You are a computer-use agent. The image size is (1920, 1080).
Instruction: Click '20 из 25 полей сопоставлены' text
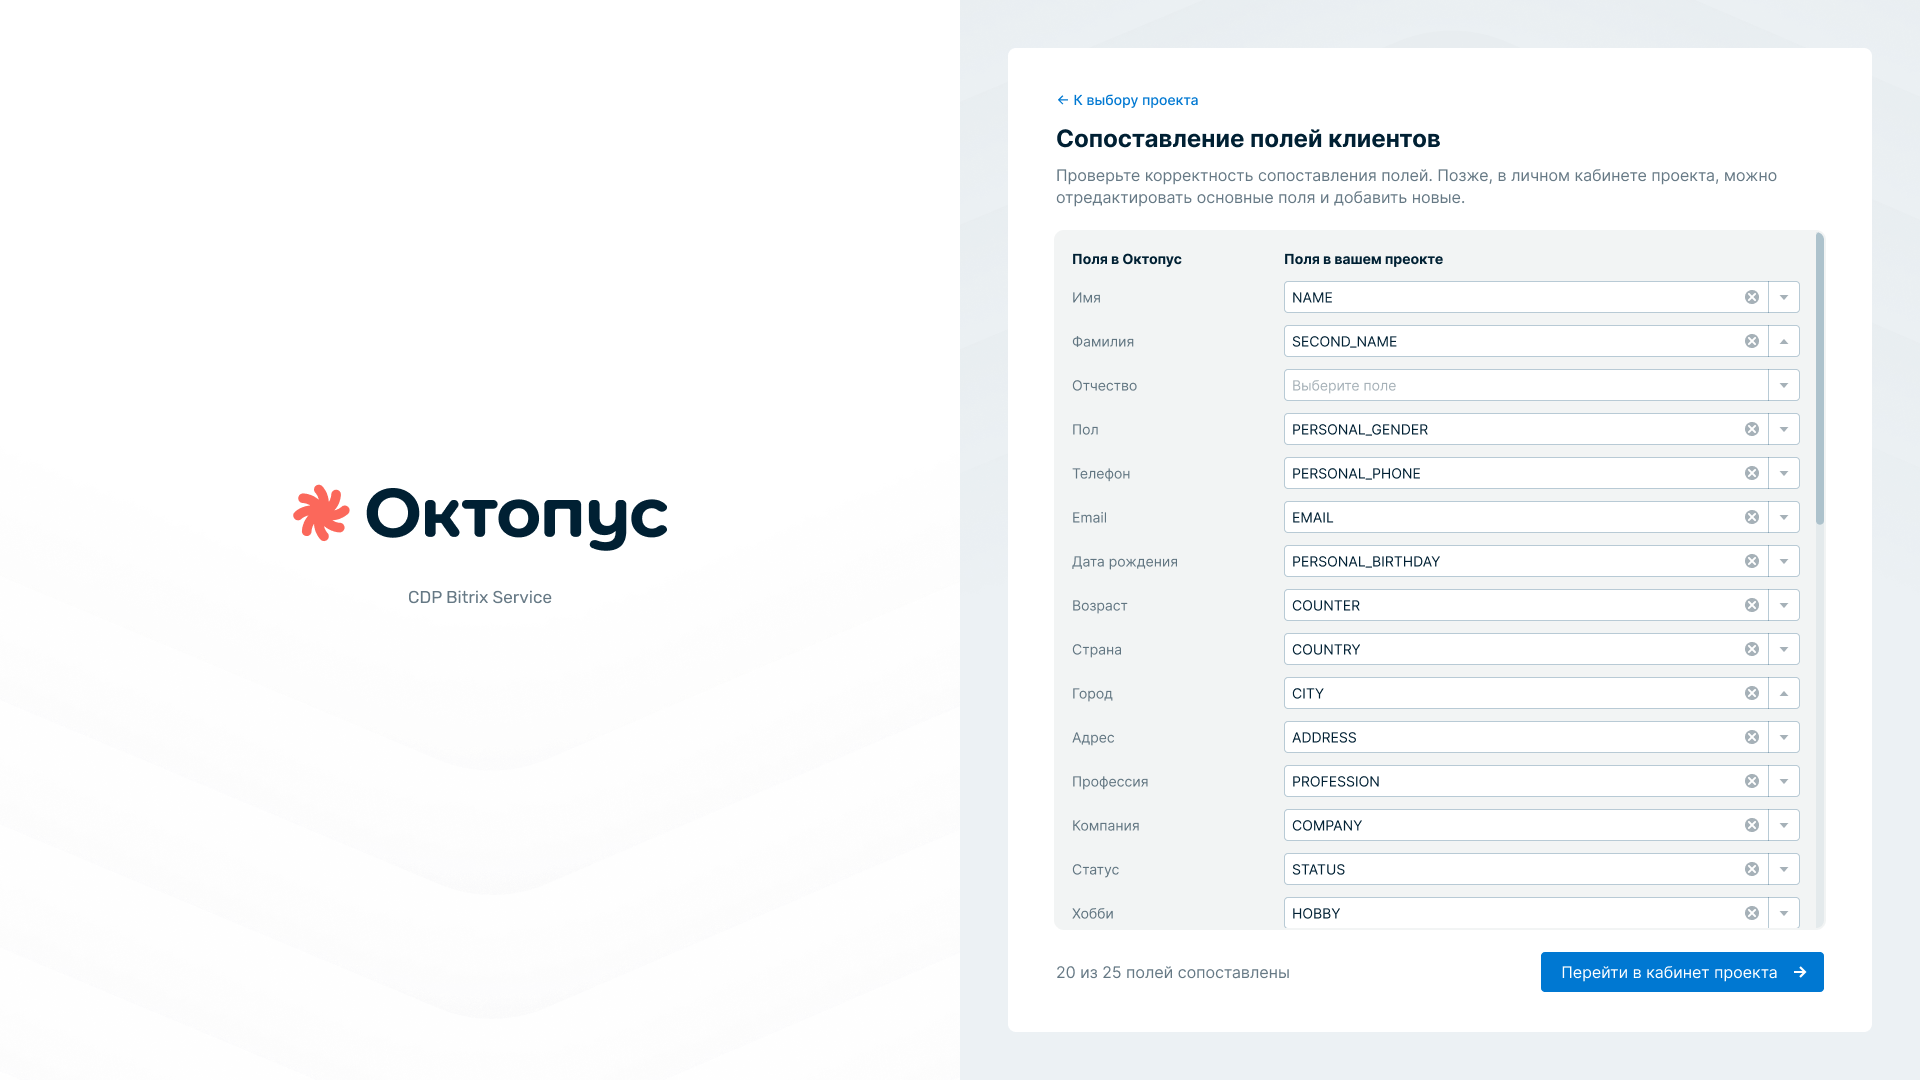pyautogui.click(x=1173, y=972)
